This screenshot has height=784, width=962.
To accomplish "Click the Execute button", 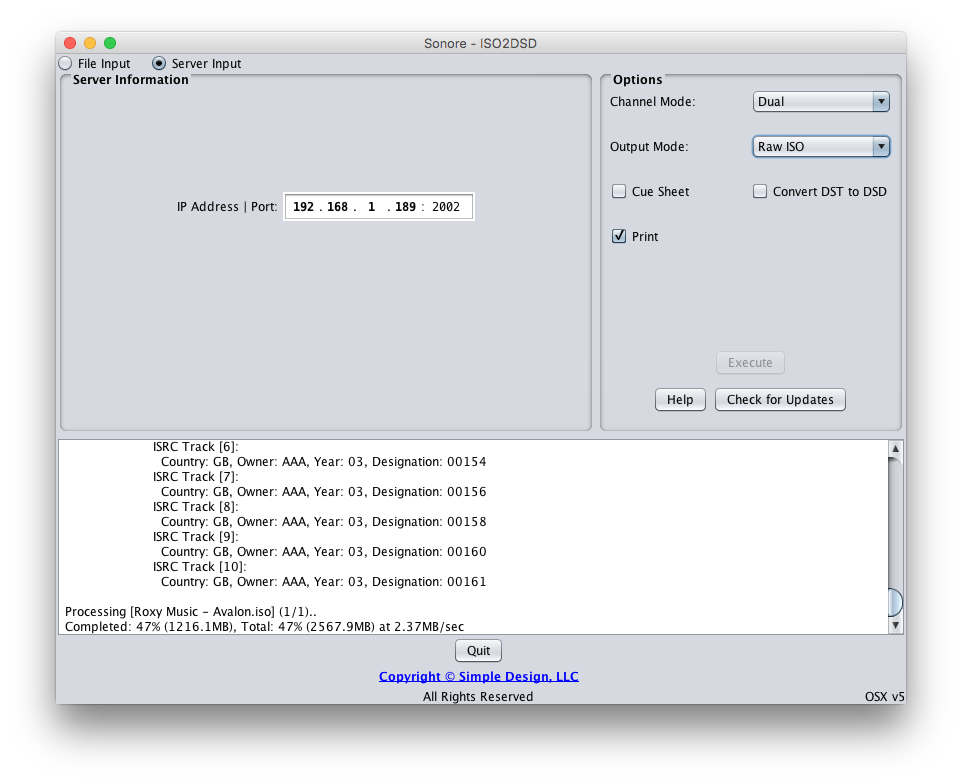I will 750,363.
